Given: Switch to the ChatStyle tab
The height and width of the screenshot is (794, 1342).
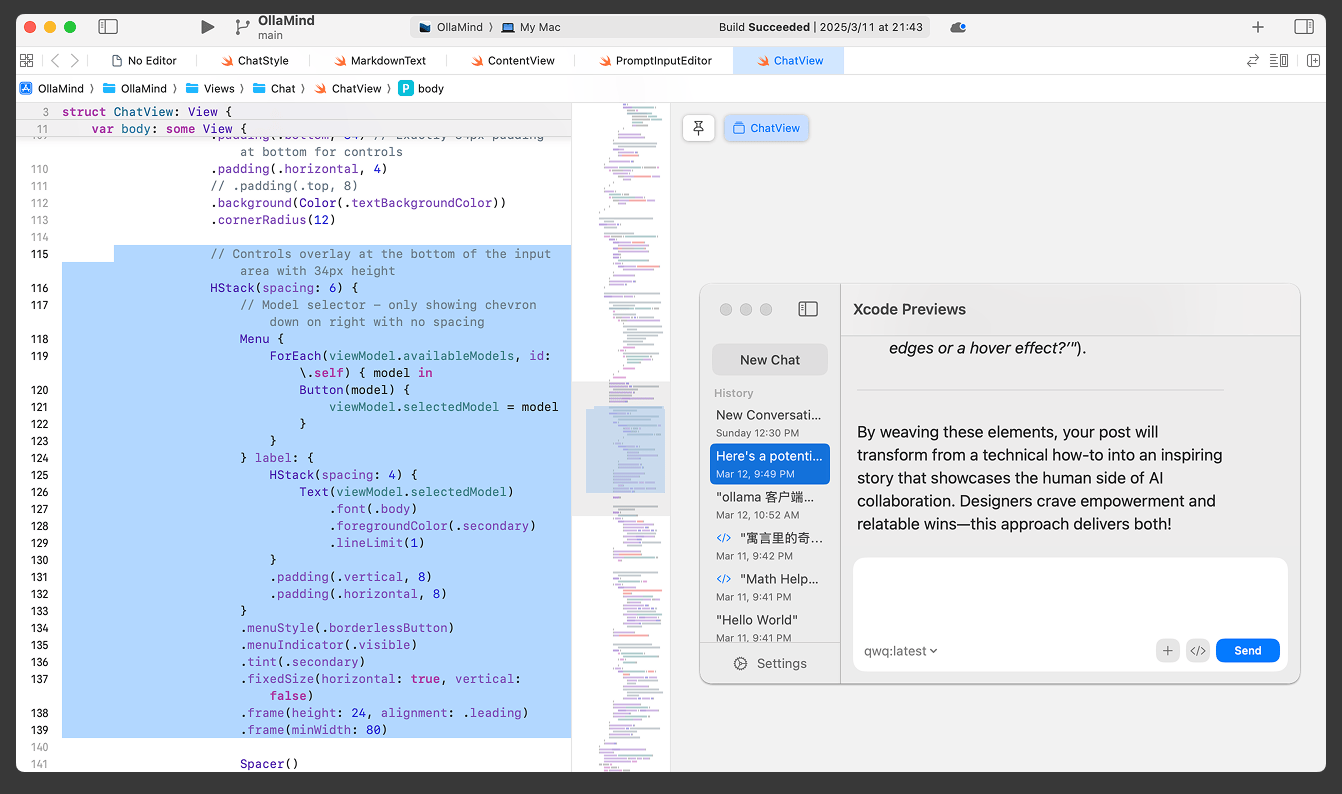Looking at the screenshot, I should click(x=255, y=60).
